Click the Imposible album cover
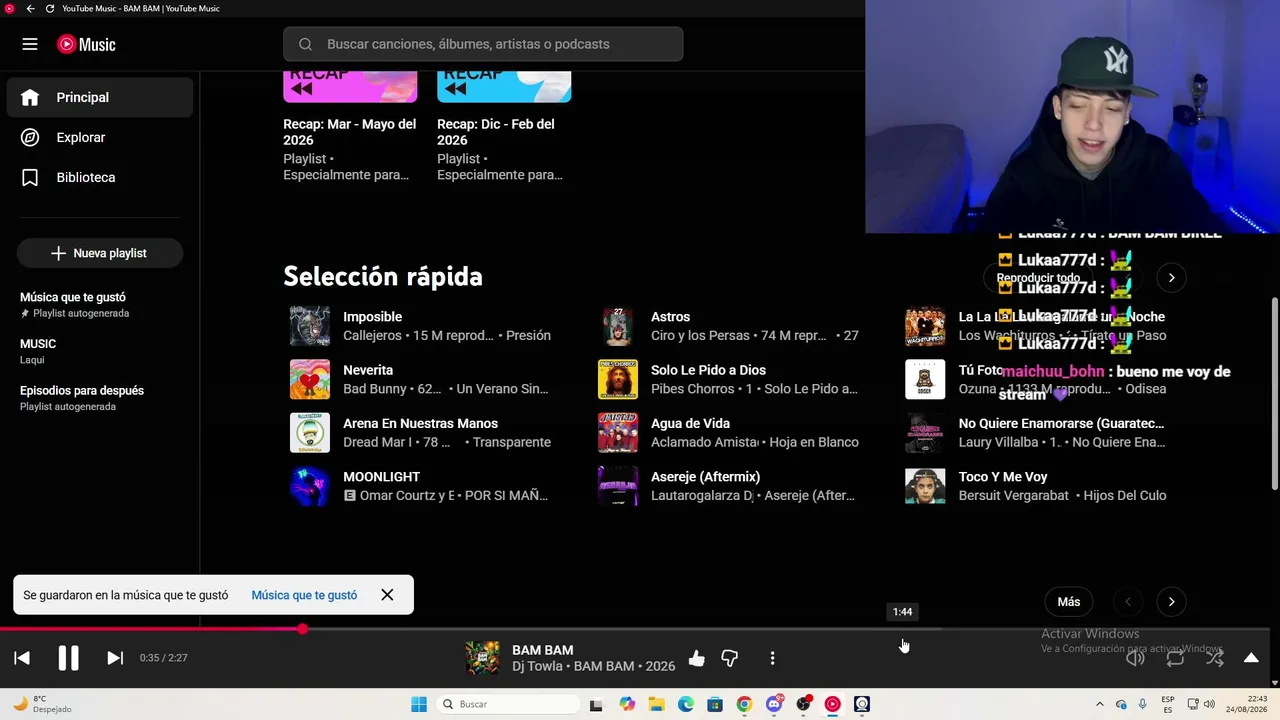Screen dimensions: 1280x720 coord(310,326)
